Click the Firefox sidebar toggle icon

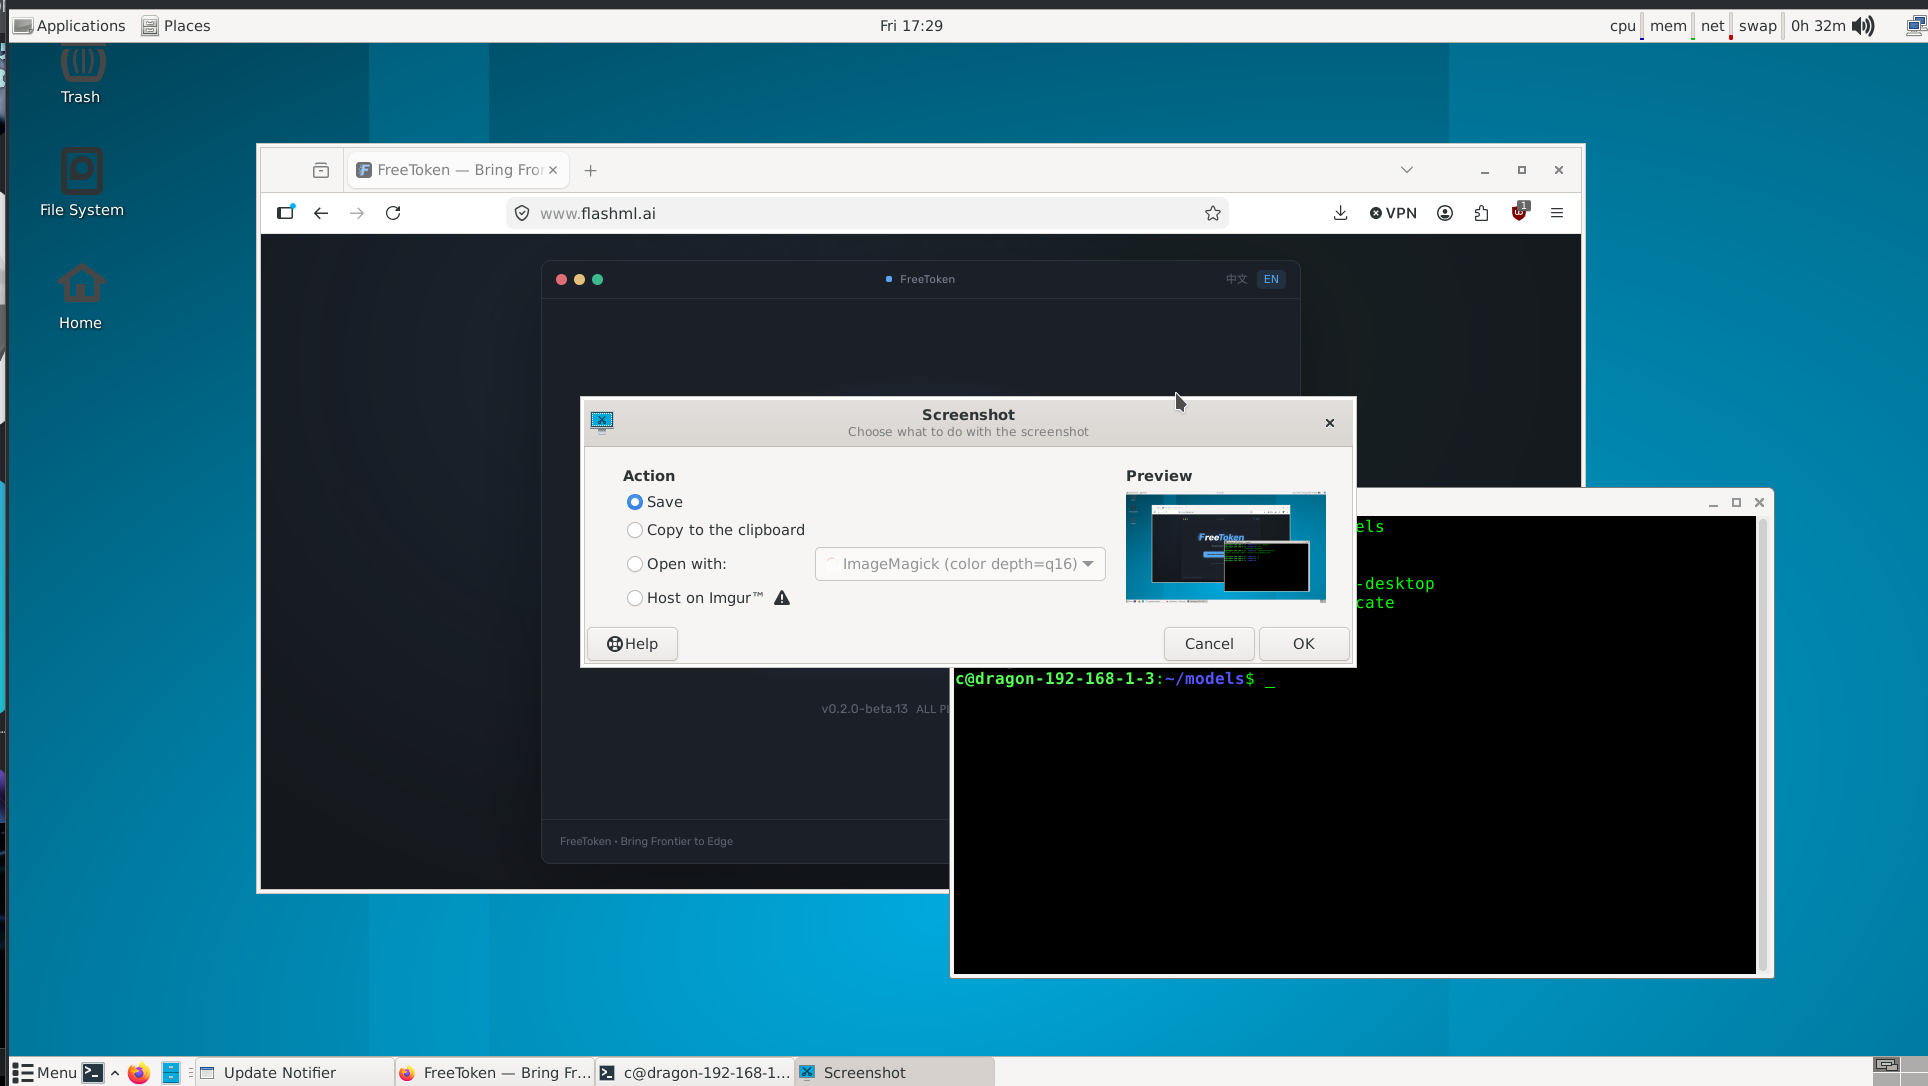[286, 213]
